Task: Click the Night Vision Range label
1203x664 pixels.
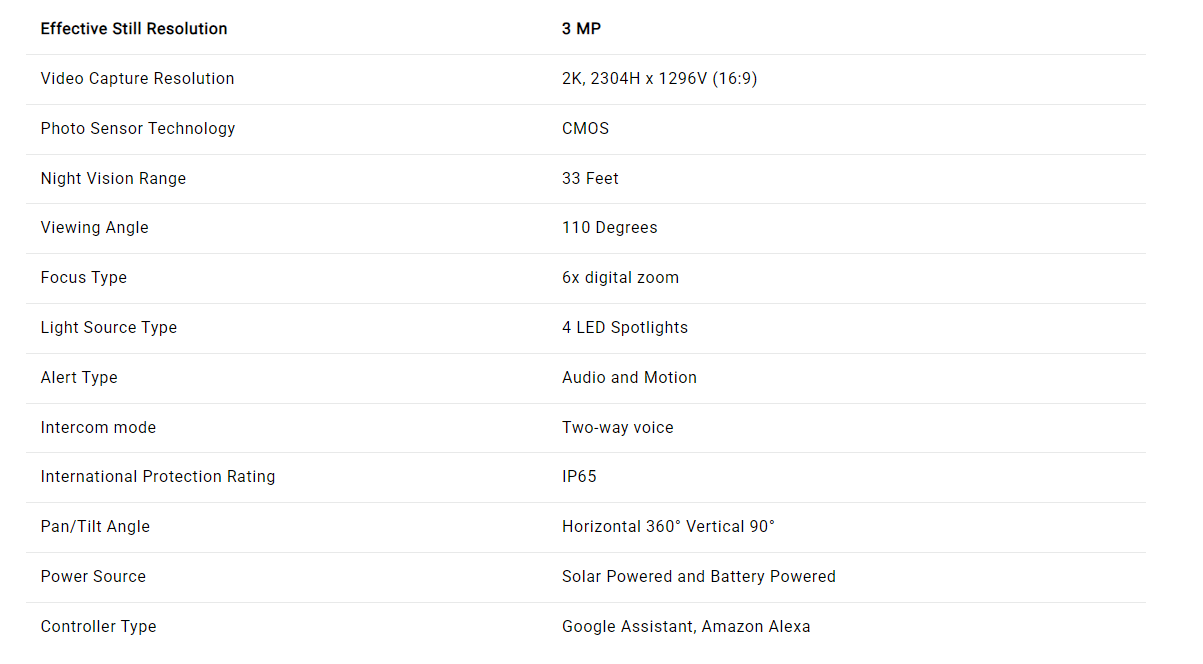Action: [113, 179]
